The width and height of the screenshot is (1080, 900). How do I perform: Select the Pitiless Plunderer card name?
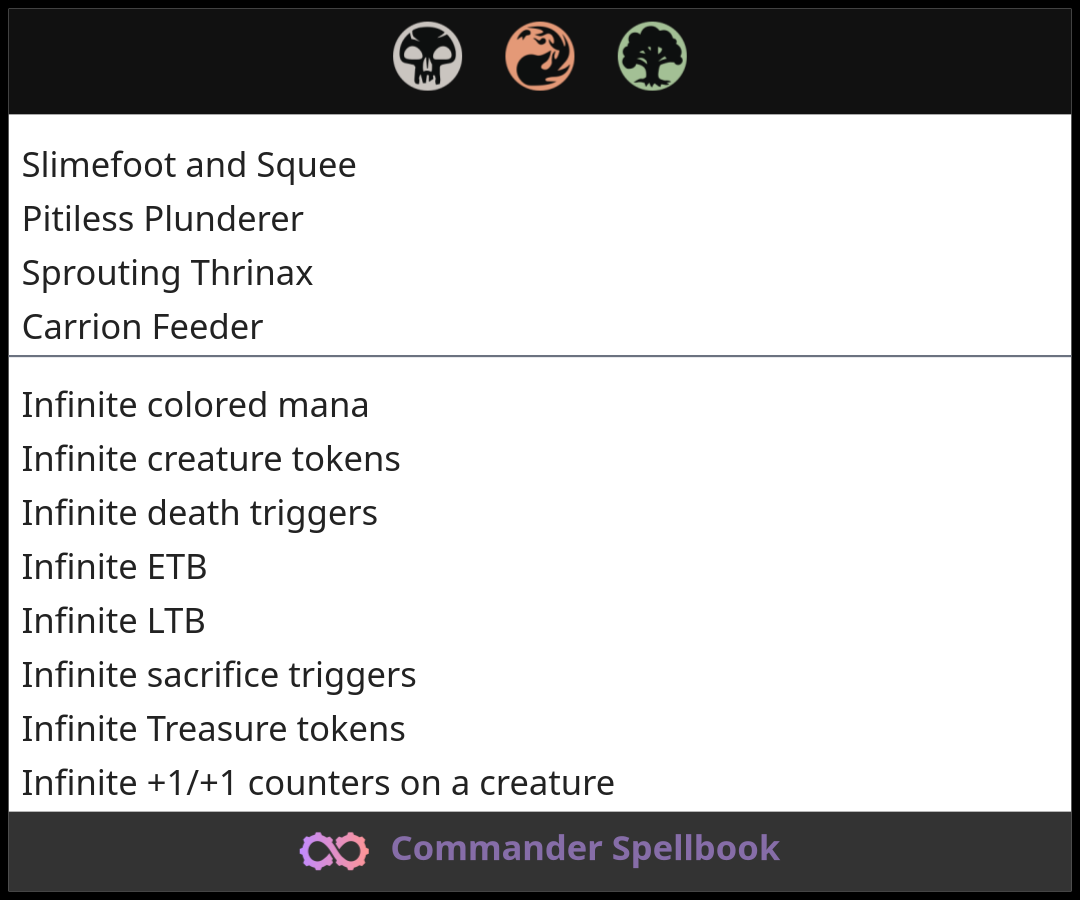coord(163,219)
